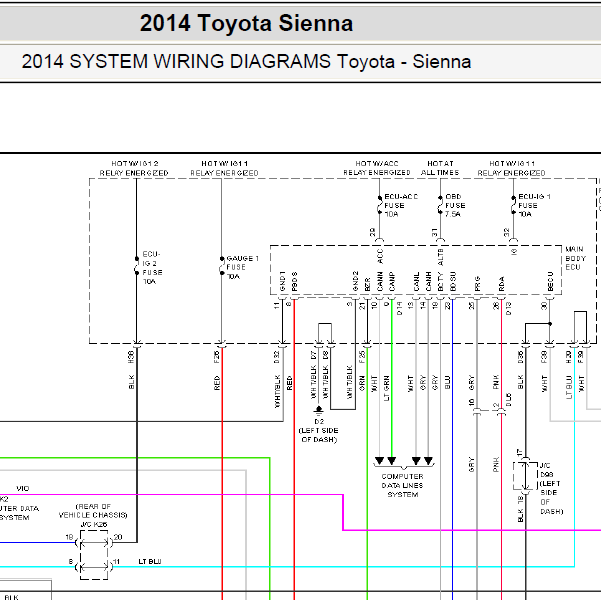Click the 'ECU-IG 2 FUSE 10A' fuse label
This screenshot has height=600, width=601.
(153, 268)
